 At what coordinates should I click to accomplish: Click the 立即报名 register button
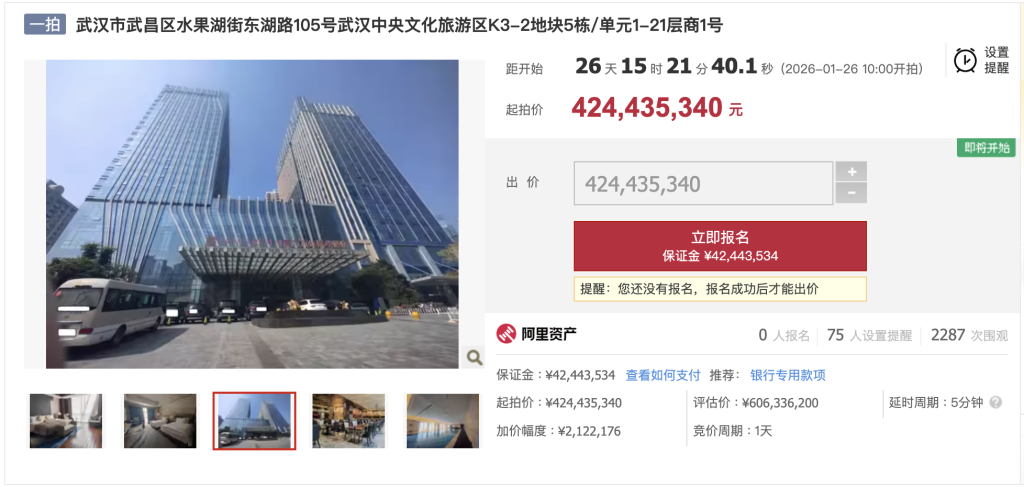tap(720, 246)
